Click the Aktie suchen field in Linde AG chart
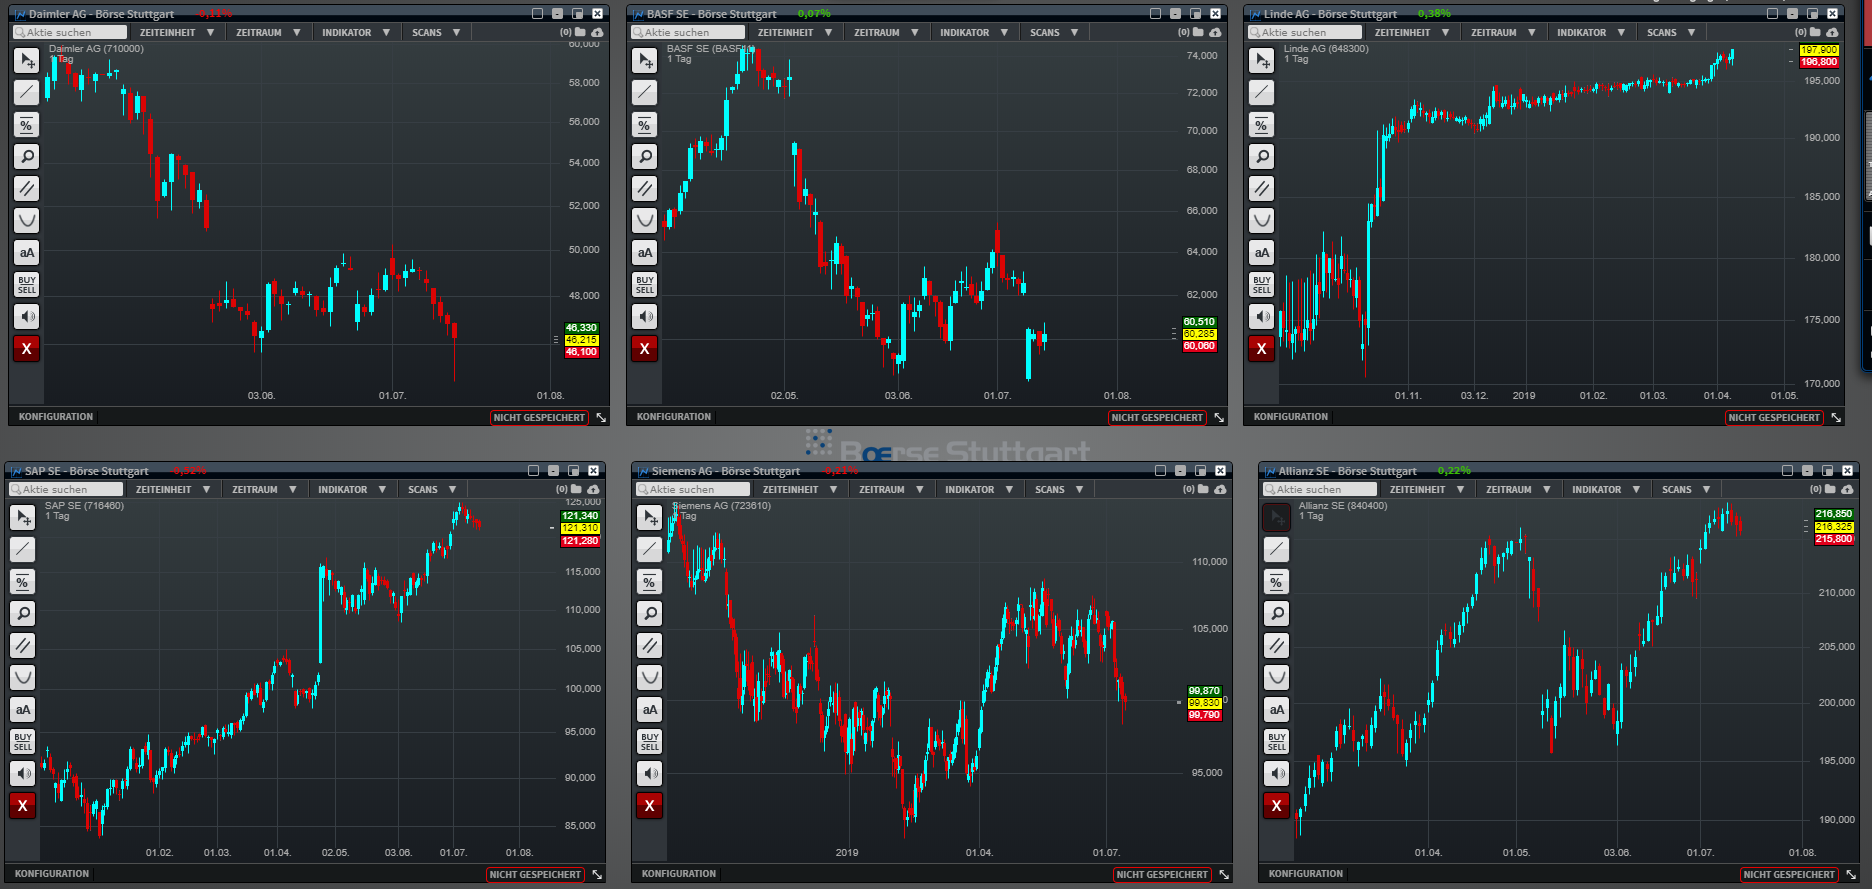Image resolution: width=1872 pixels, height=889 pixels. 1304,32
